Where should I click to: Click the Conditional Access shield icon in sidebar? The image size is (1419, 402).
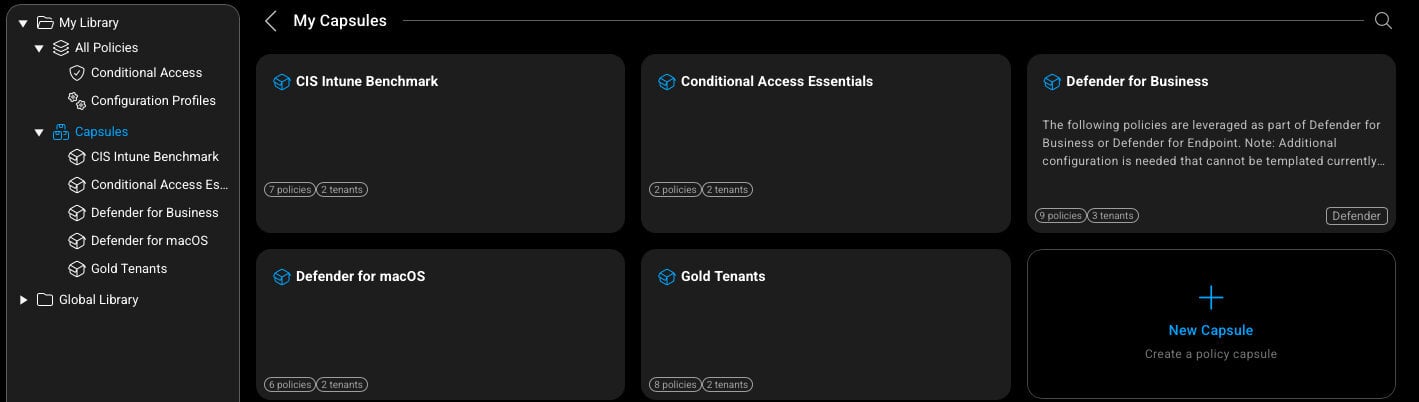click(x=76, y=73)
